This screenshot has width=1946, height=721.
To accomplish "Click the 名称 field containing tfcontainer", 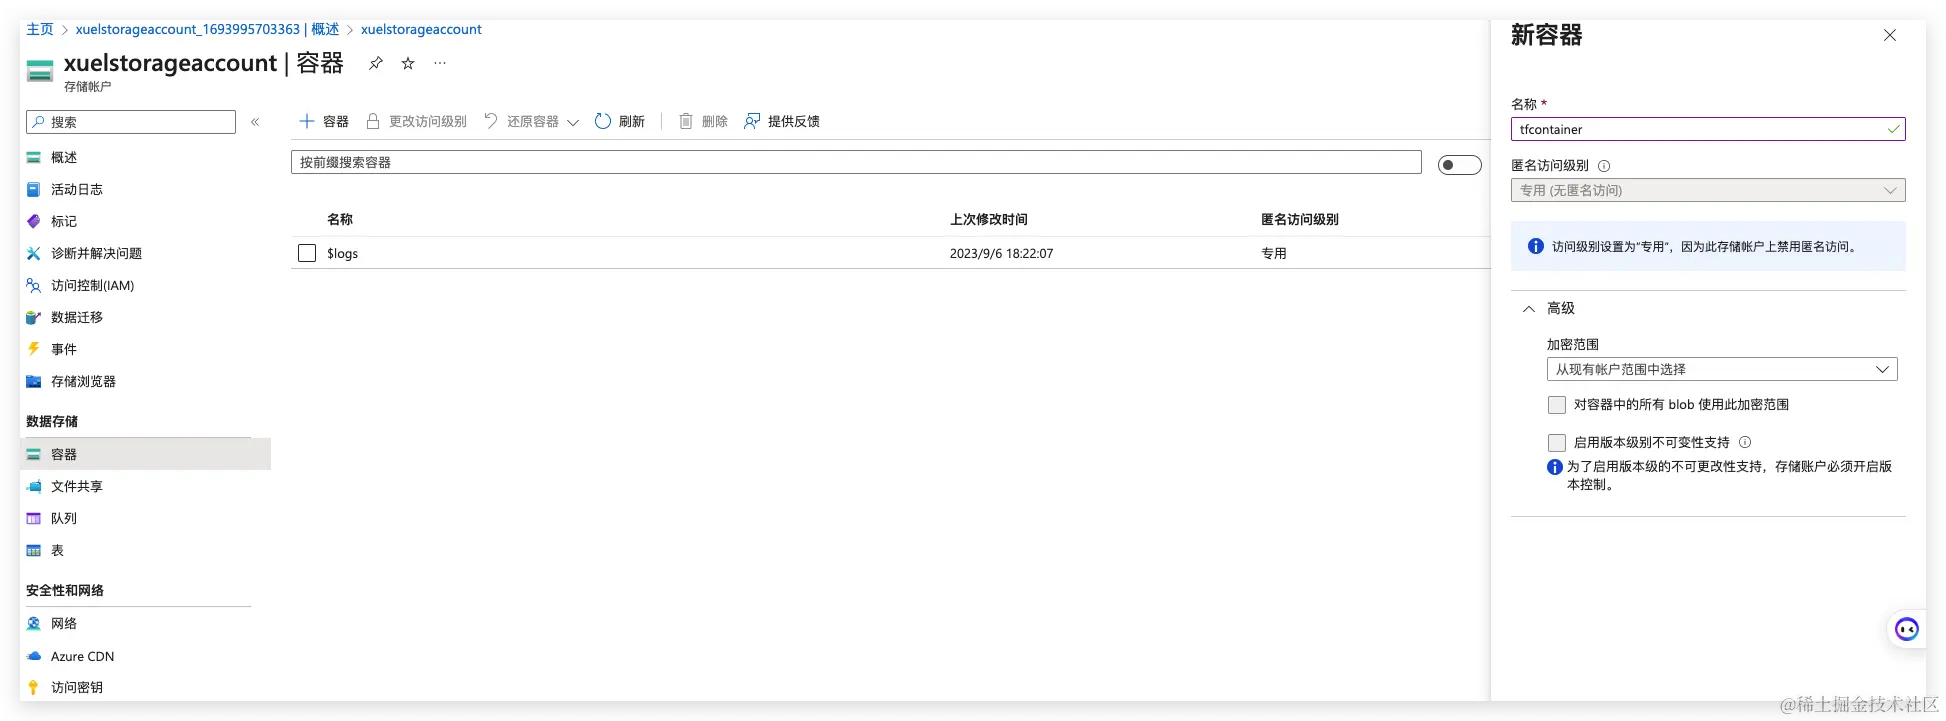I will pos(1708,129).
